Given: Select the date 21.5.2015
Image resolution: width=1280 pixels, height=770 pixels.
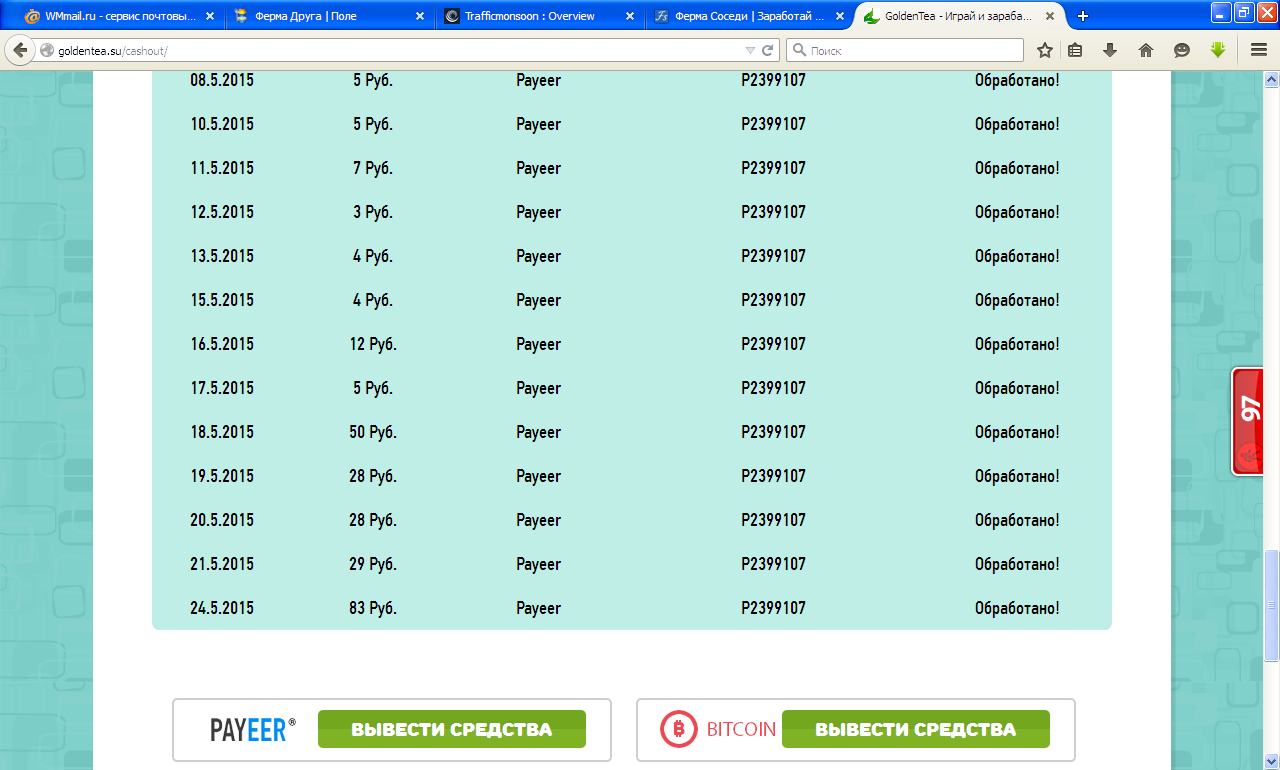Looking at the screenshot, I should pos(222,564).
